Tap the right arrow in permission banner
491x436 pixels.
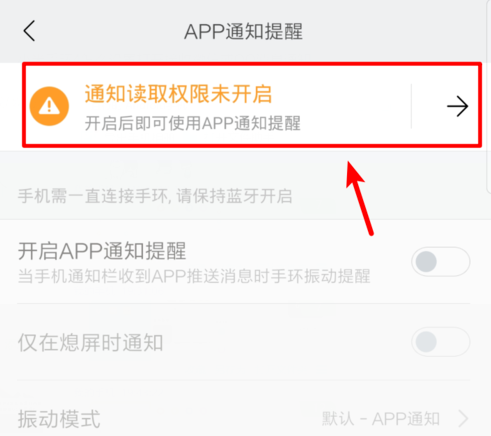coord(457,106)
